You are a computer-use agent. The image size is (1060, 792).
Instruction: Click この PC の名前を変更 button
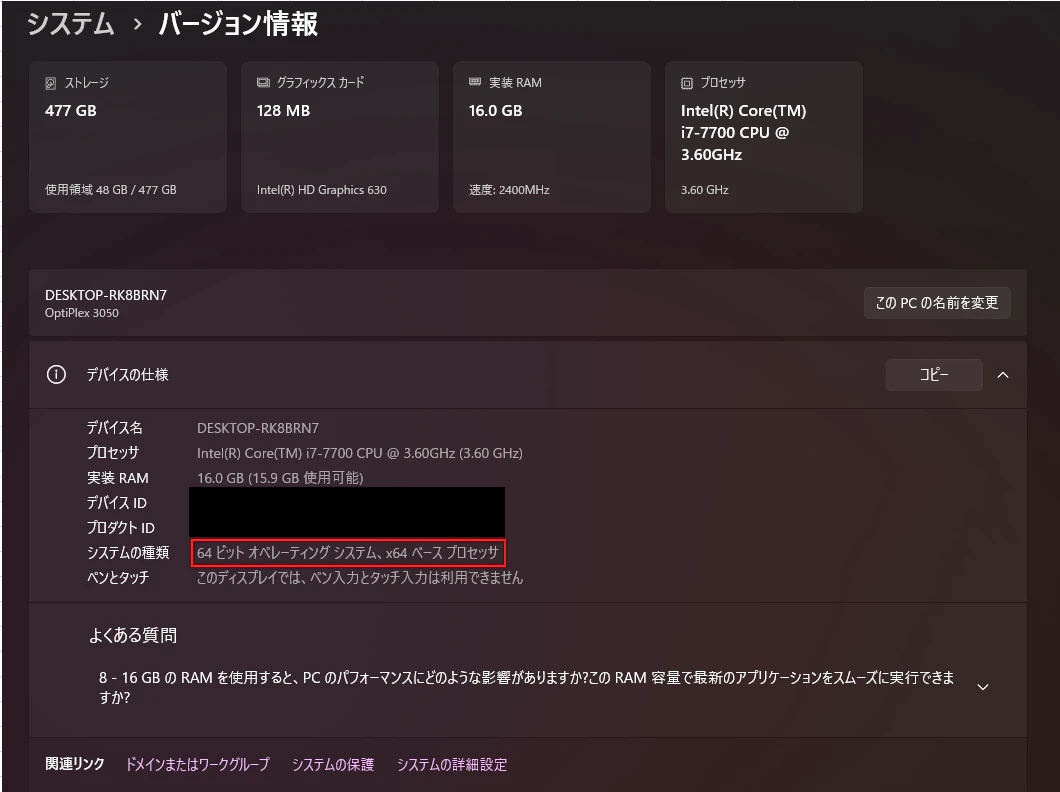point(937,303)
